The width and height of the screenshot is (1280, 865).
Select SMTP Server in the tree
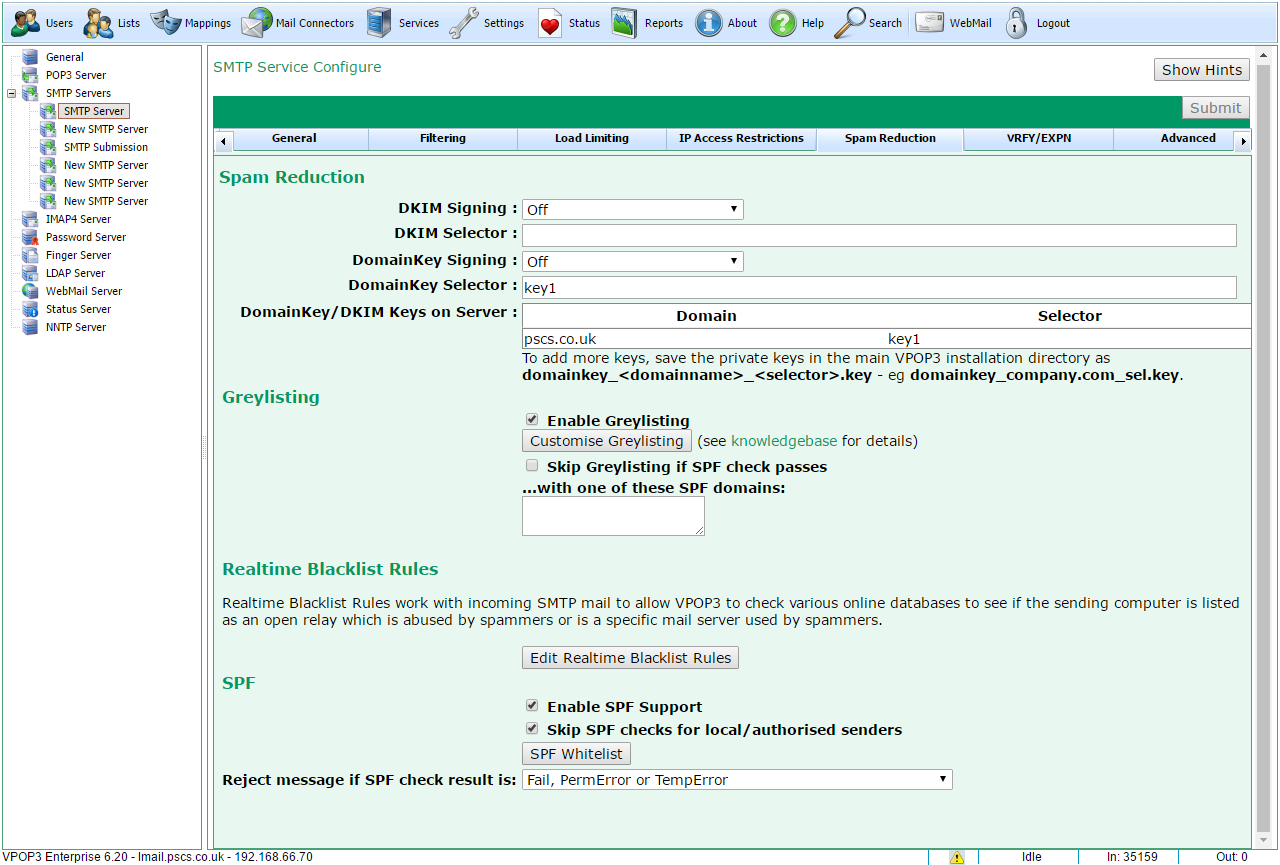click(94, 111)
